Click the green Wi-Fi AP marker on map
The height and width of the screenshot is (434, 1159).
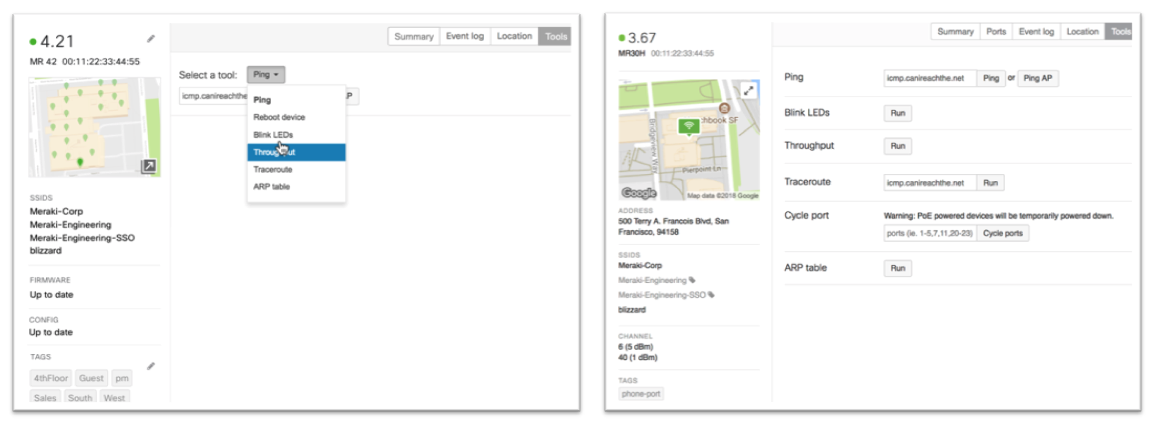[x=688, y=127]
